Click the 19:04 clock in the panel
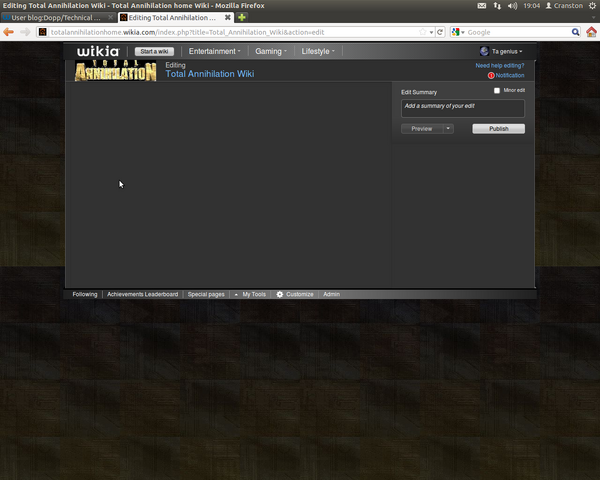600x480 pixels. (x=532, y=6)
